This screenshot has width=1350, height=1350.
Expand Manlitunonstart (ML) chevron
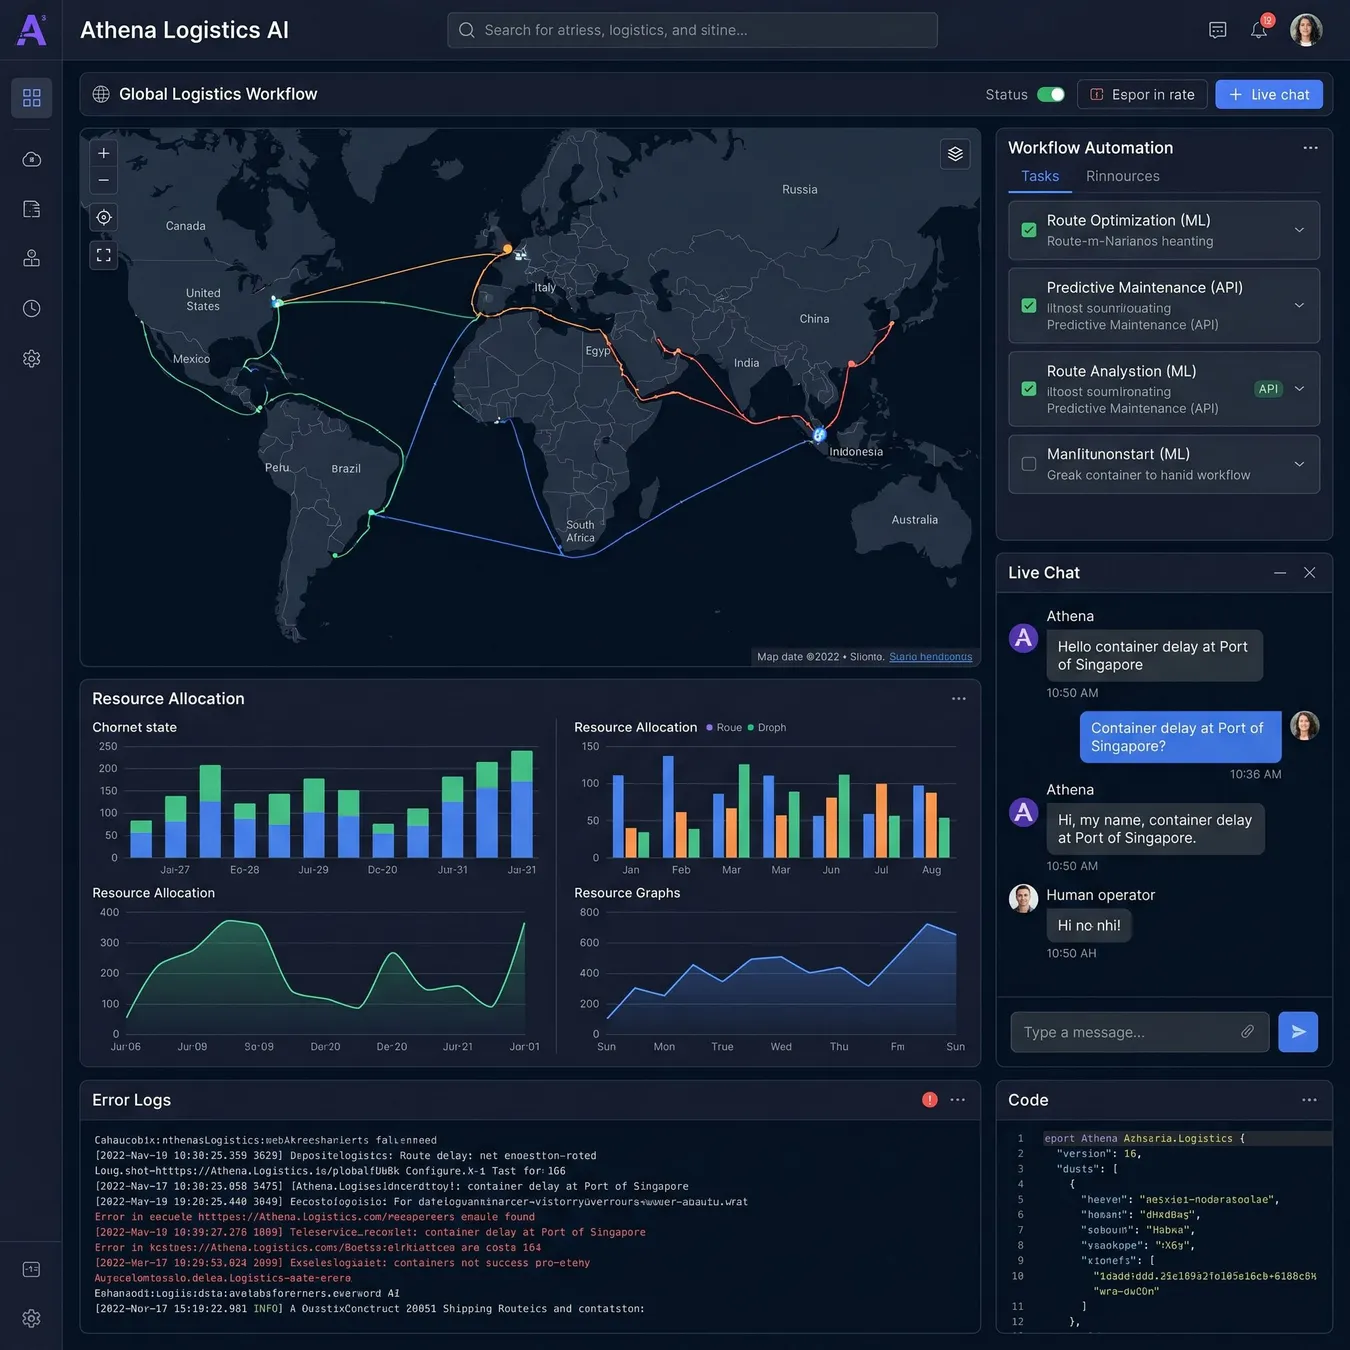click(1299, 464)
